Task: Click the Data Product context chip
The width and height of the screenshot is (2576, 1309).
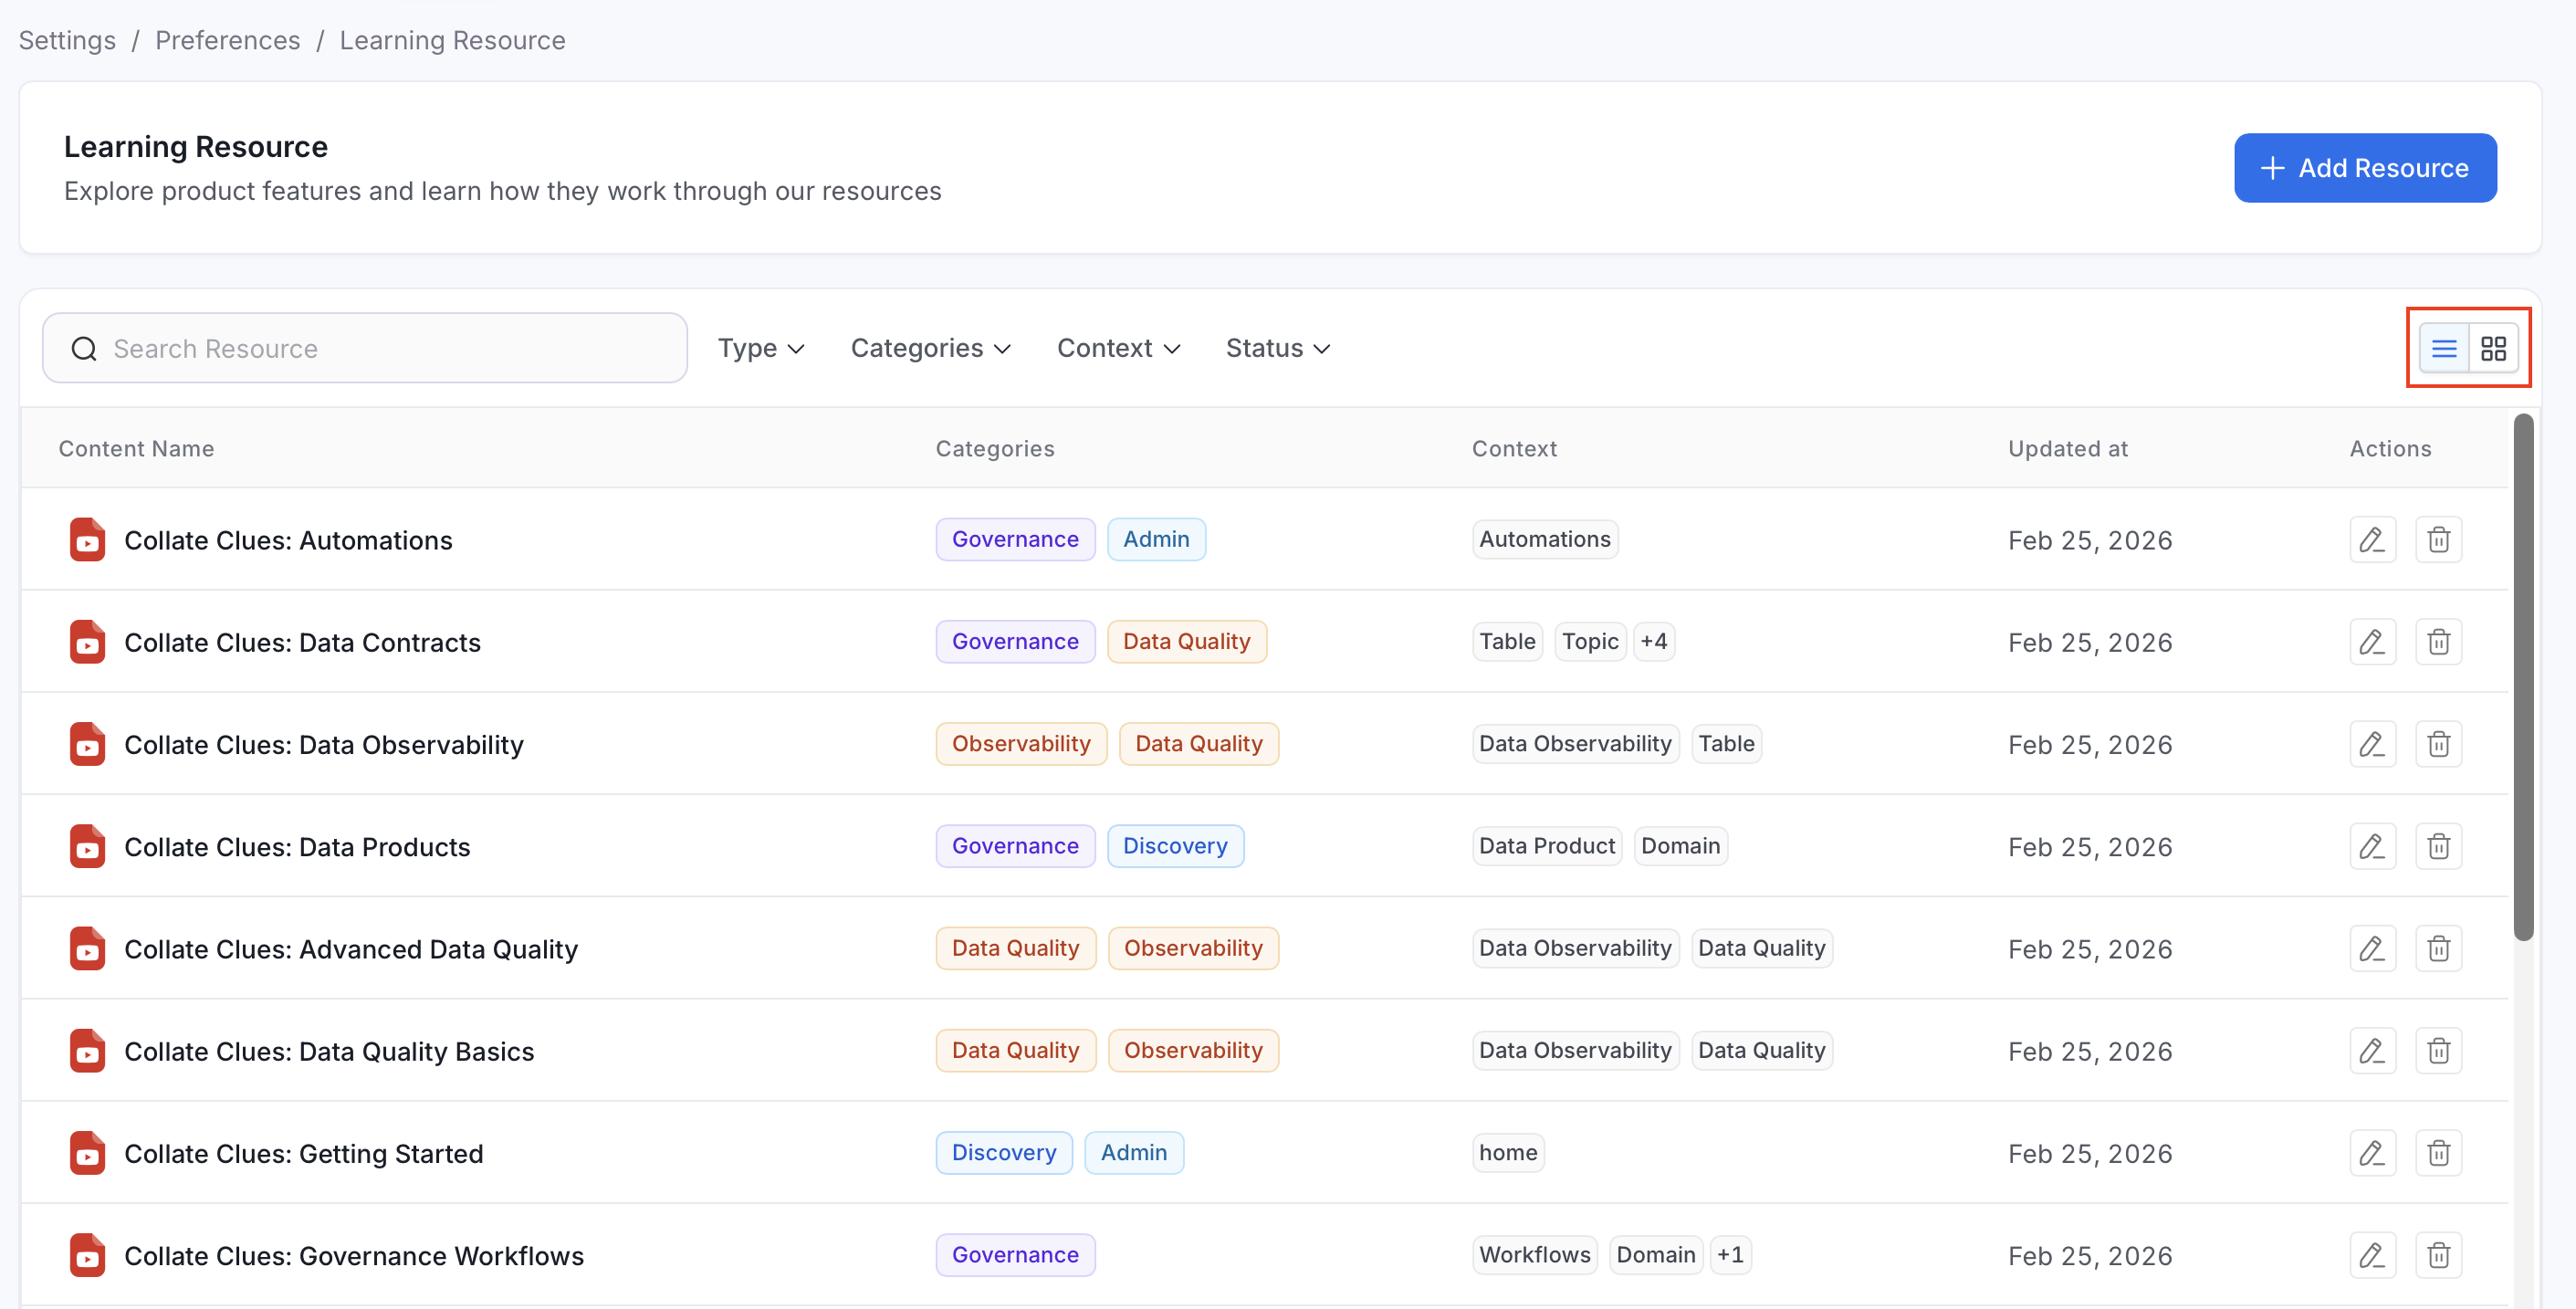Action: [x=1547, y=845]
